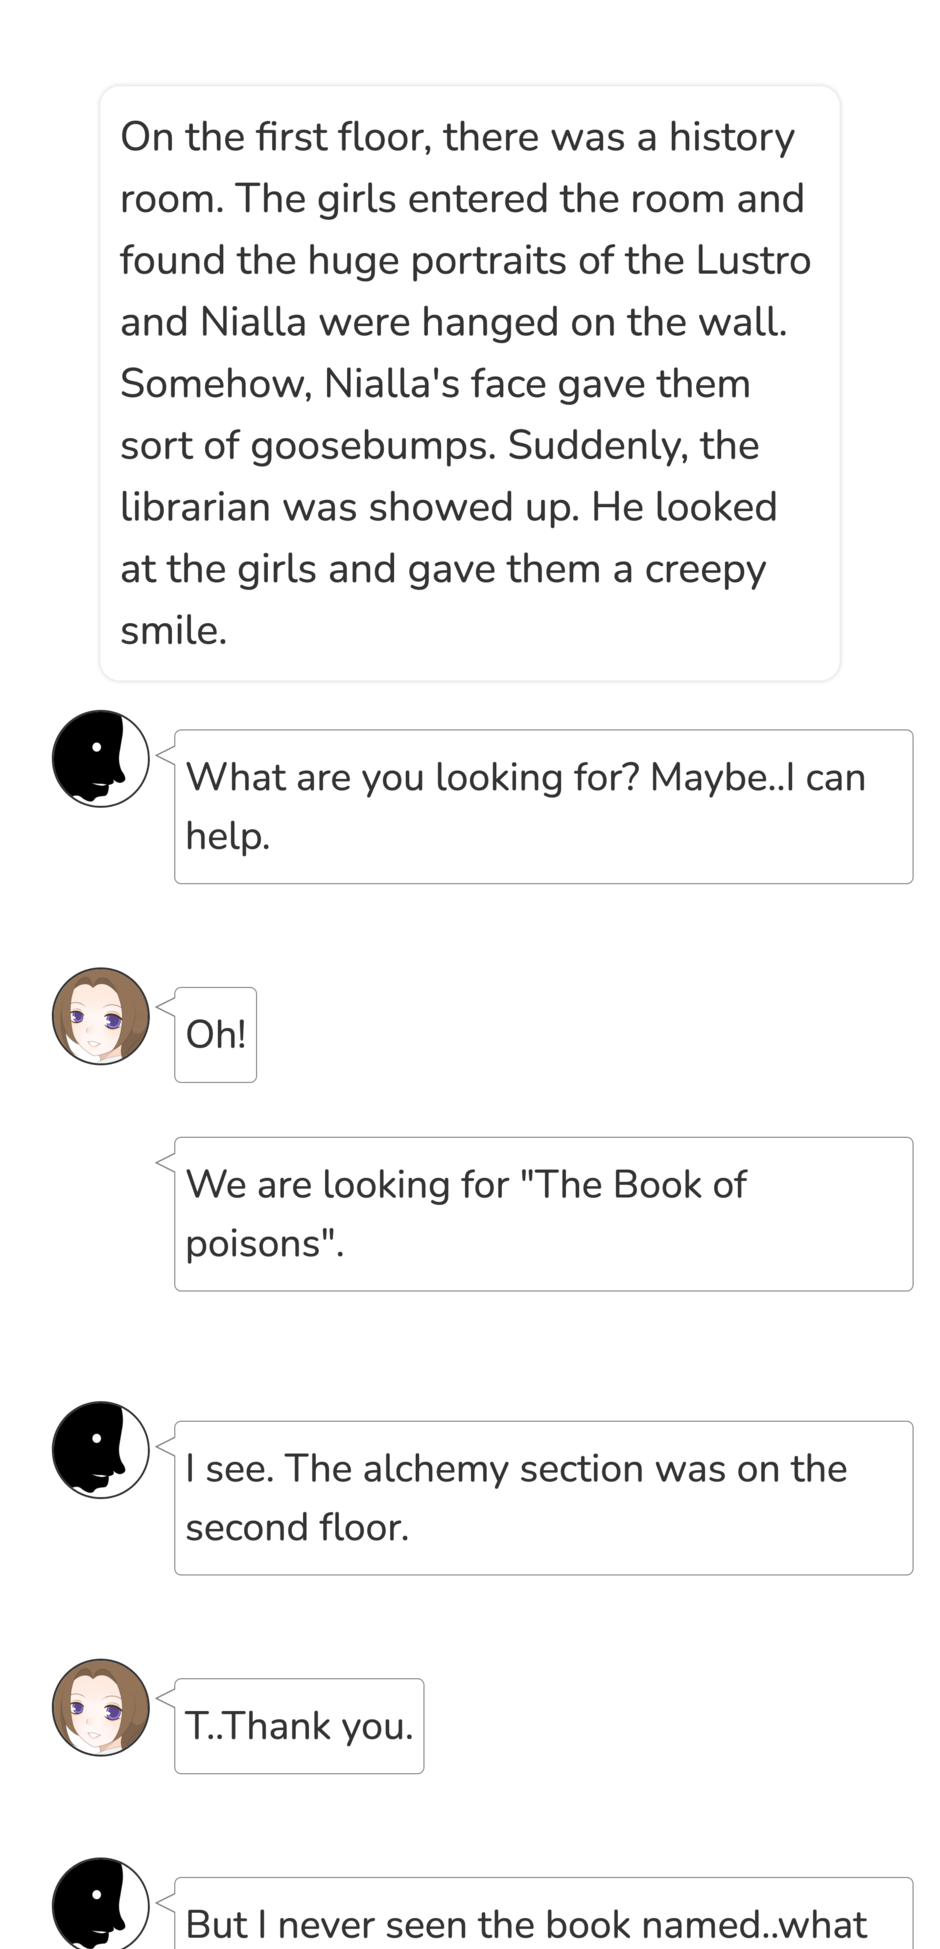The height and width of the screenshot is (1949, 940).
Task: Tap the "Oh!" speech bubble
Action: [x=215, y=1034]
